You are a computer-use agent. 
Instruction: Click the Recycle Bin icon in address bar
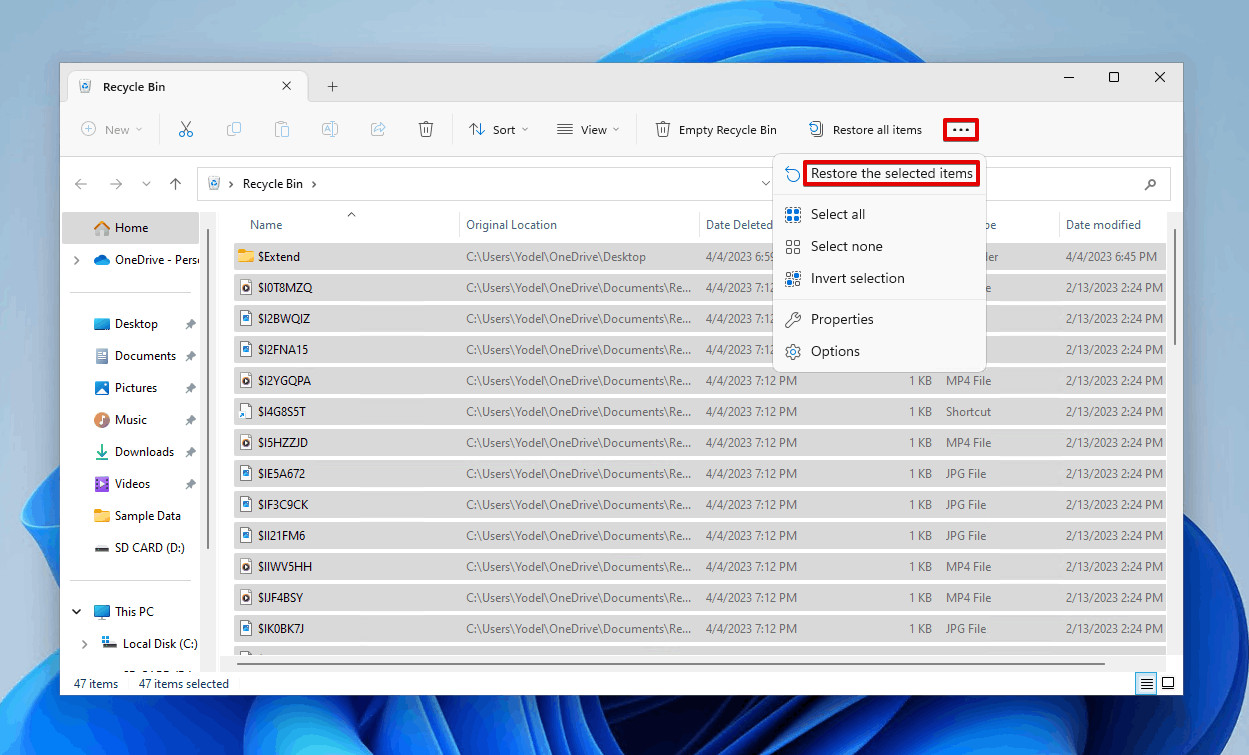coord(214,184)
